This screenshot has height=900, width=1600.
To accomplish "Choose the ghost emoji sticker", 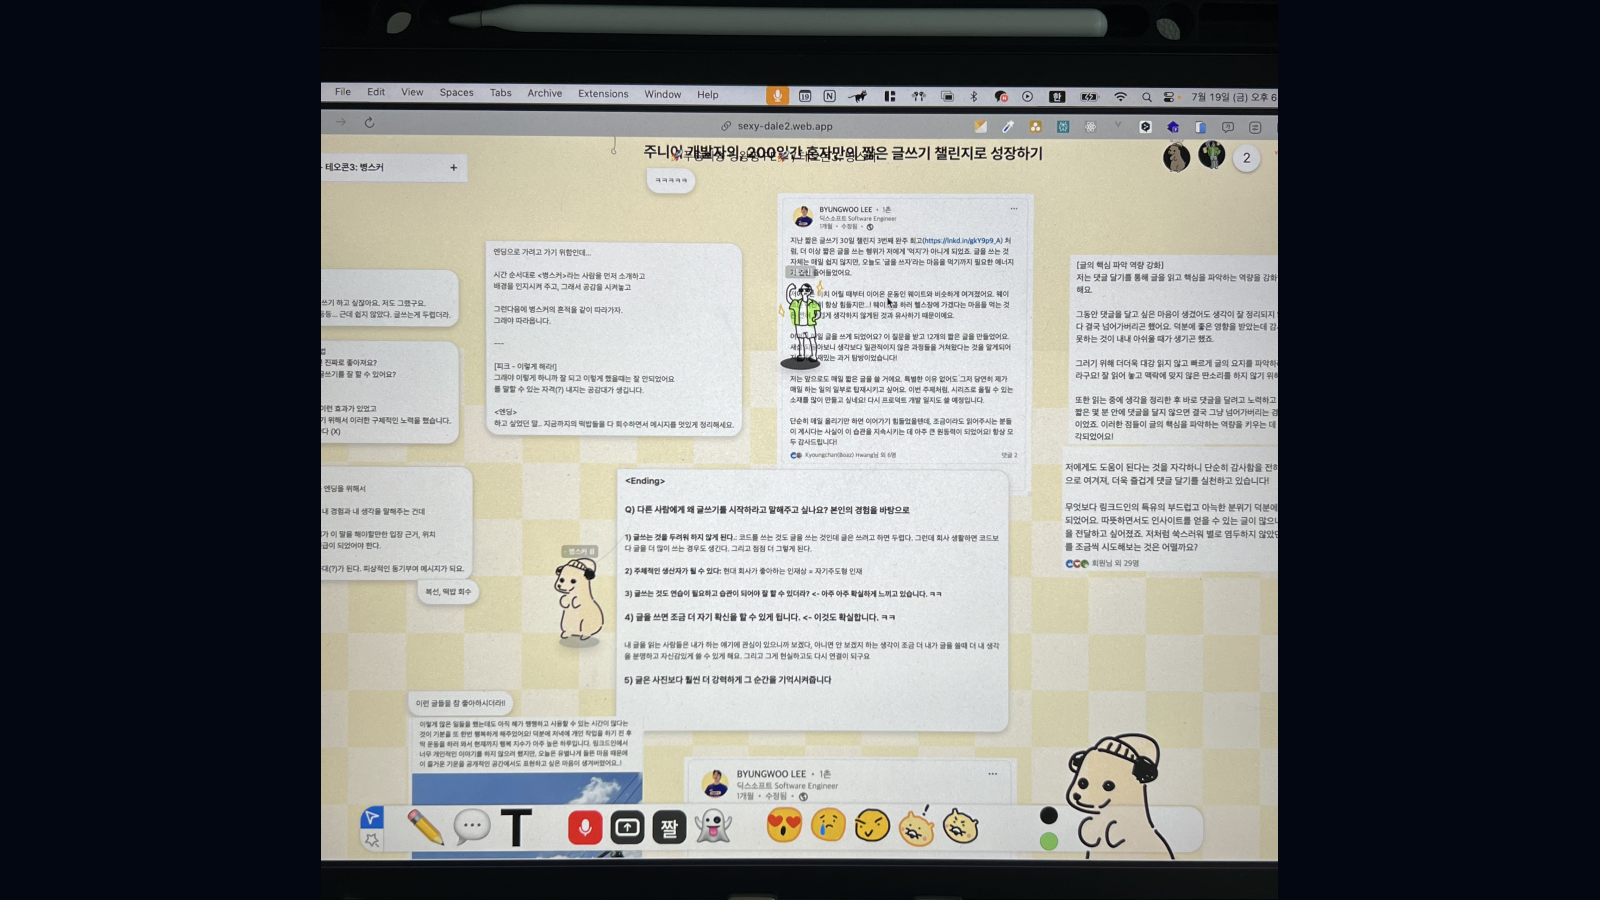I will click(x=713, y=827).
